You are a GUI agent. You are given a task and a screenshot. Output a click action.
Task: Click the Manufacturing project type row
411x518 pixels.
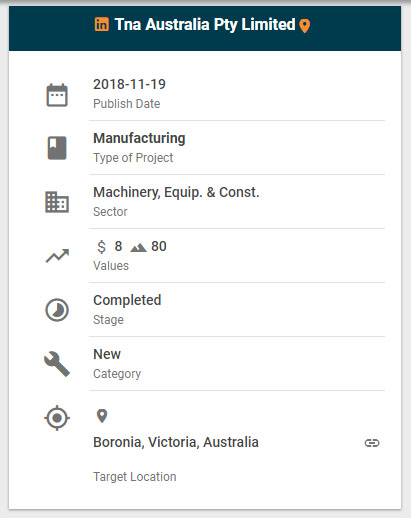click(237, 148)
